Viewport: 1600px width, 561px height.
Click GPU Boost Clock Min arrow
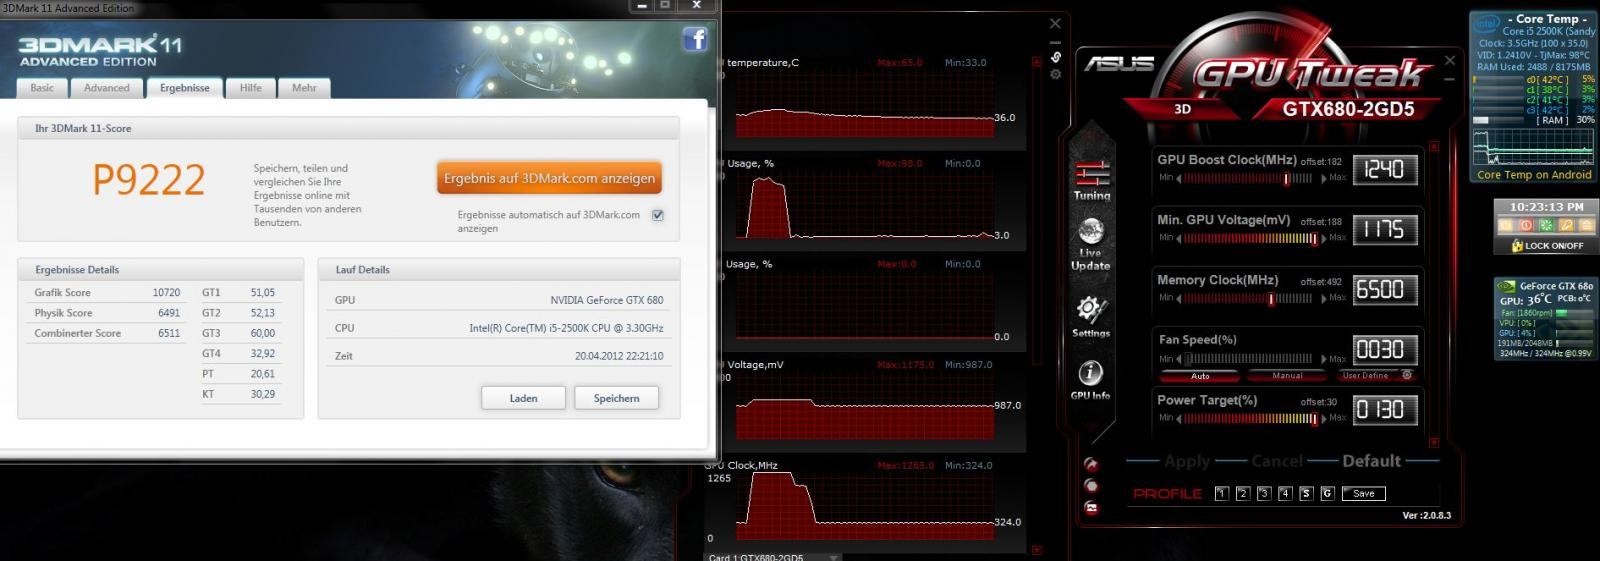click(x=1179, y=179)
